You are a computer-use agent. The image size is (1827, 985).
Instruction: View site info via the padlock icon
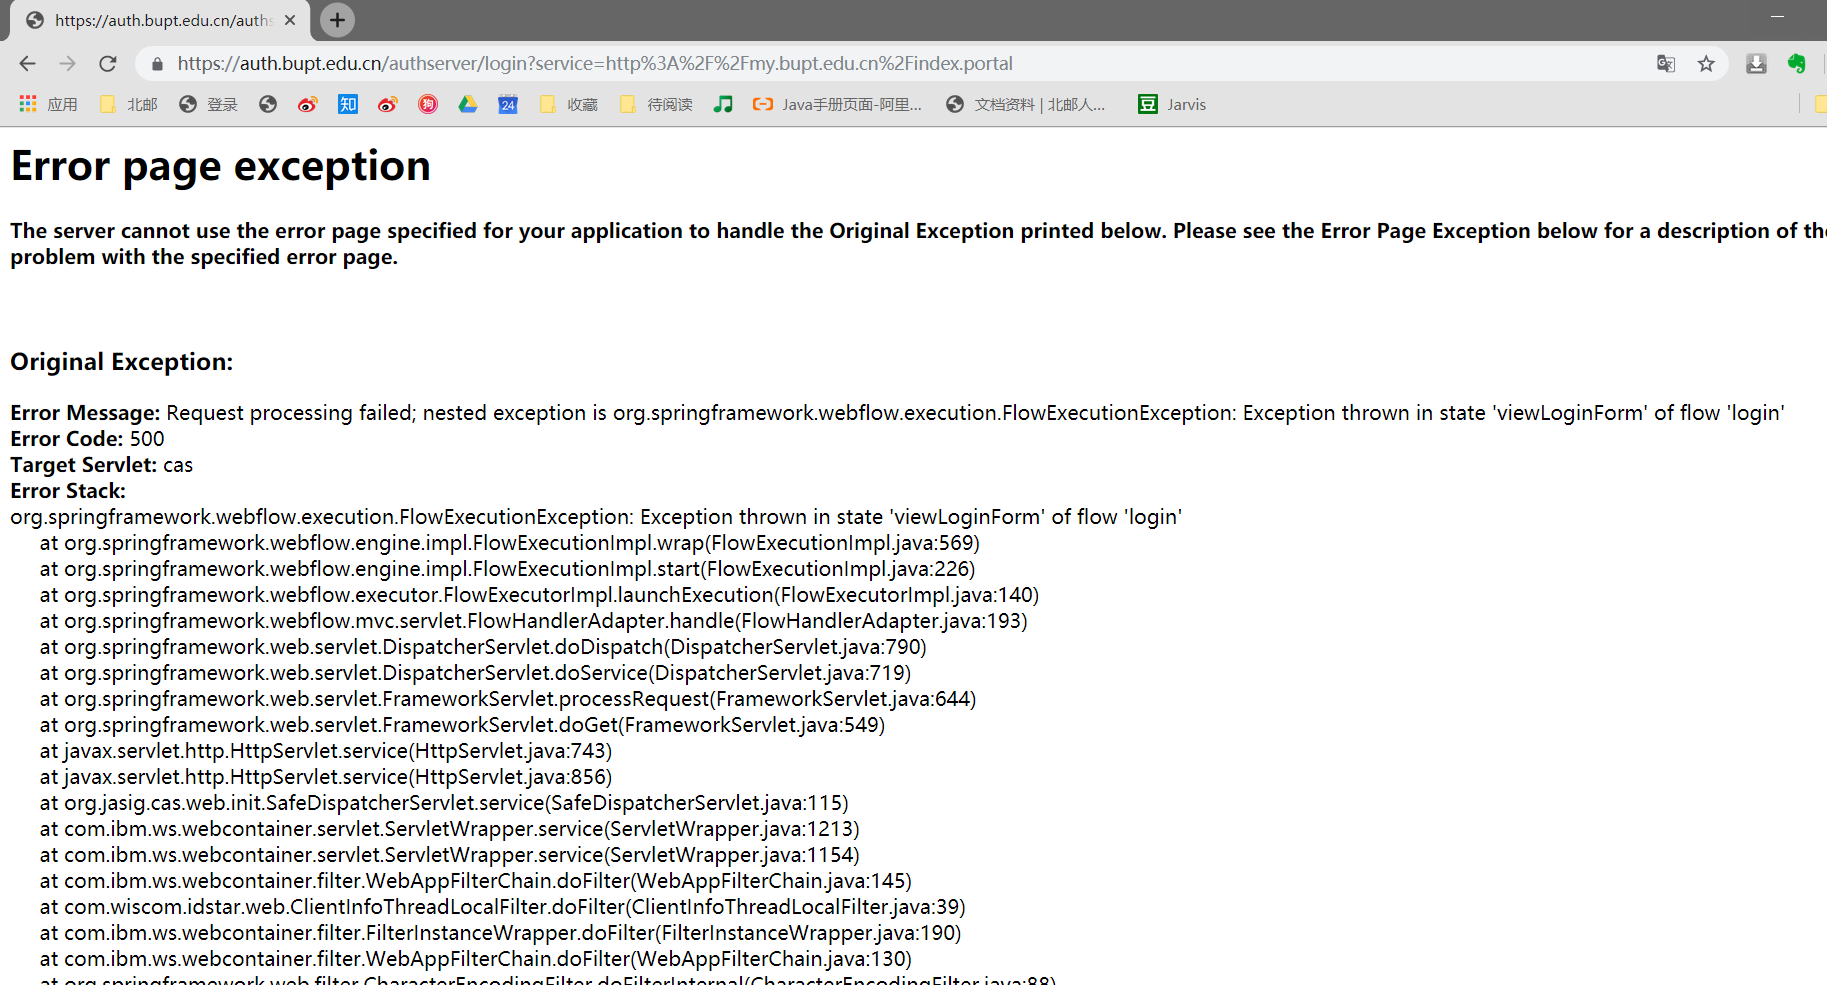click(157, 64)
